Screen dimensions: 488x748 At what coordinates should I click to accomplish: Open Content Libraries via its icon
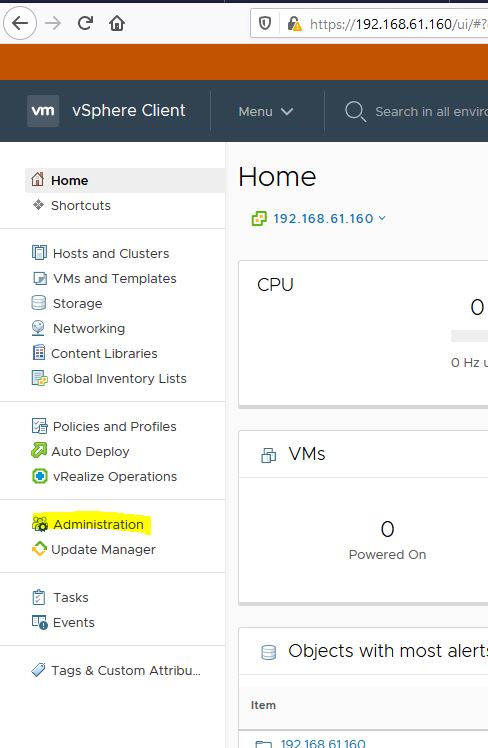[x=39, y=353]
